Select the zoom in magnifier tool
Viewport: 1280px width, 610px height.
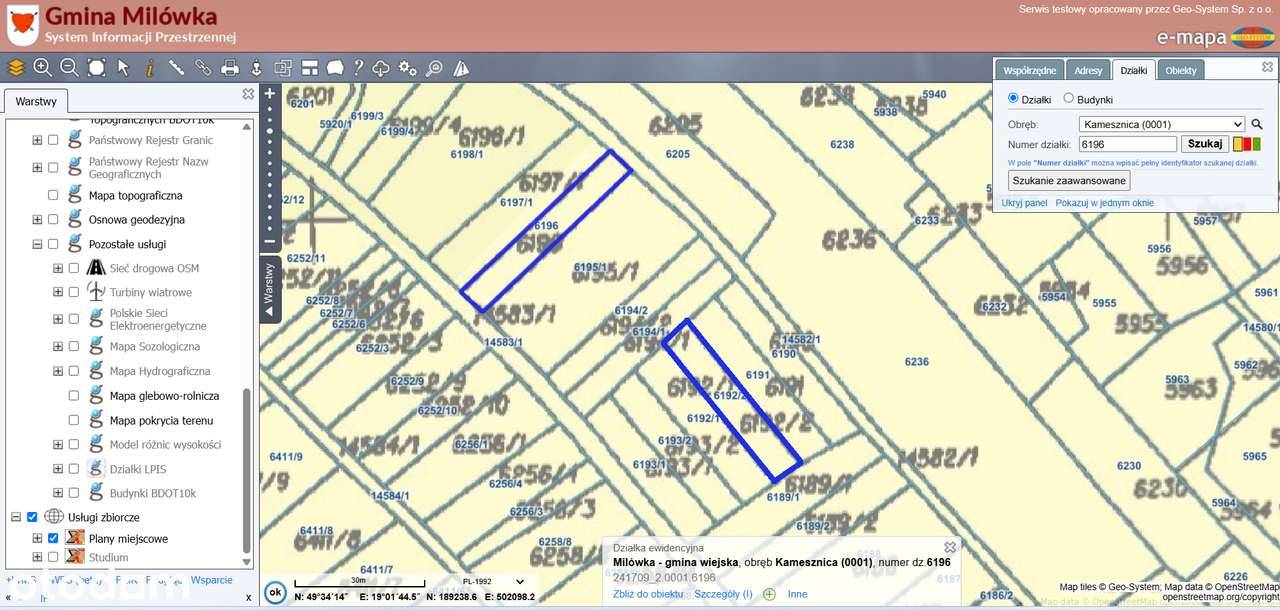pos(43,68)
